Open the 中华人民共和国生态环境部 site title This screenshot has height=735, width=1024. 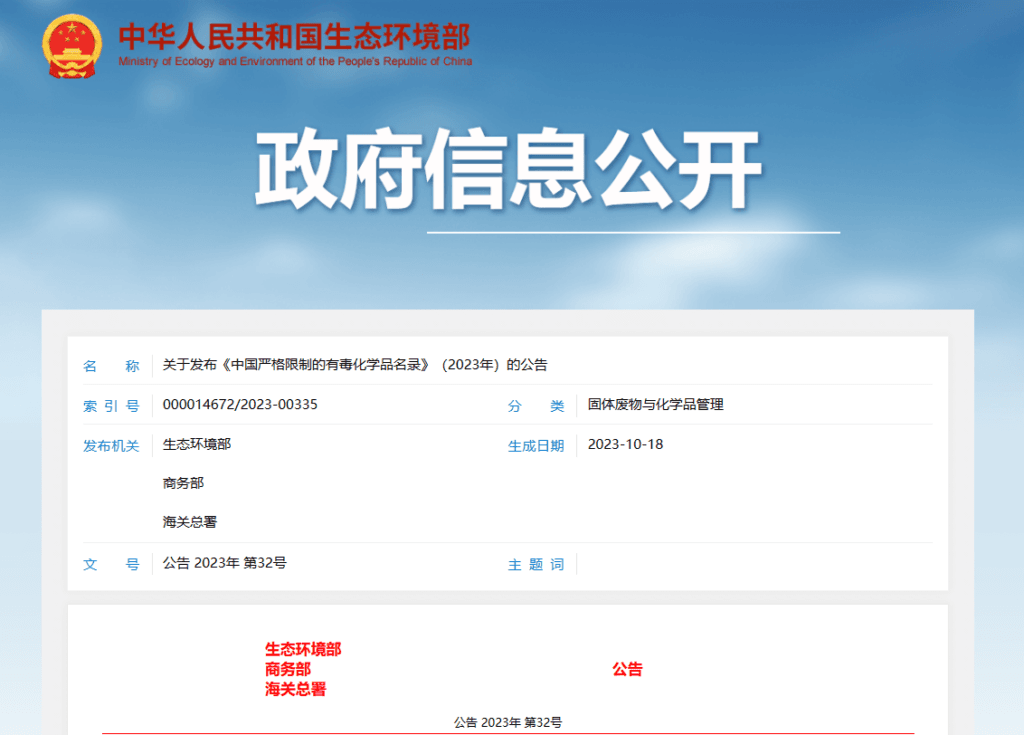[294, 36]
